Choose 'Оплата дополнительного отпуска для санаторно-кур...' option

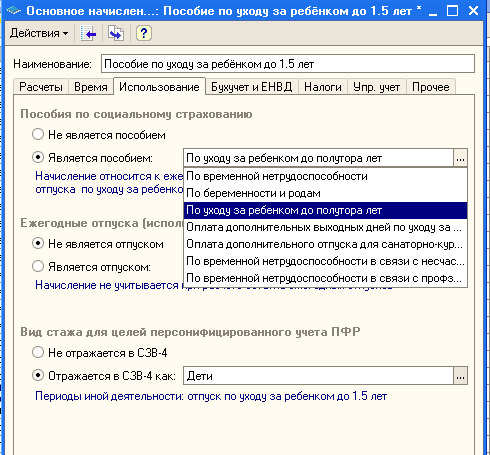click(325, 244)
